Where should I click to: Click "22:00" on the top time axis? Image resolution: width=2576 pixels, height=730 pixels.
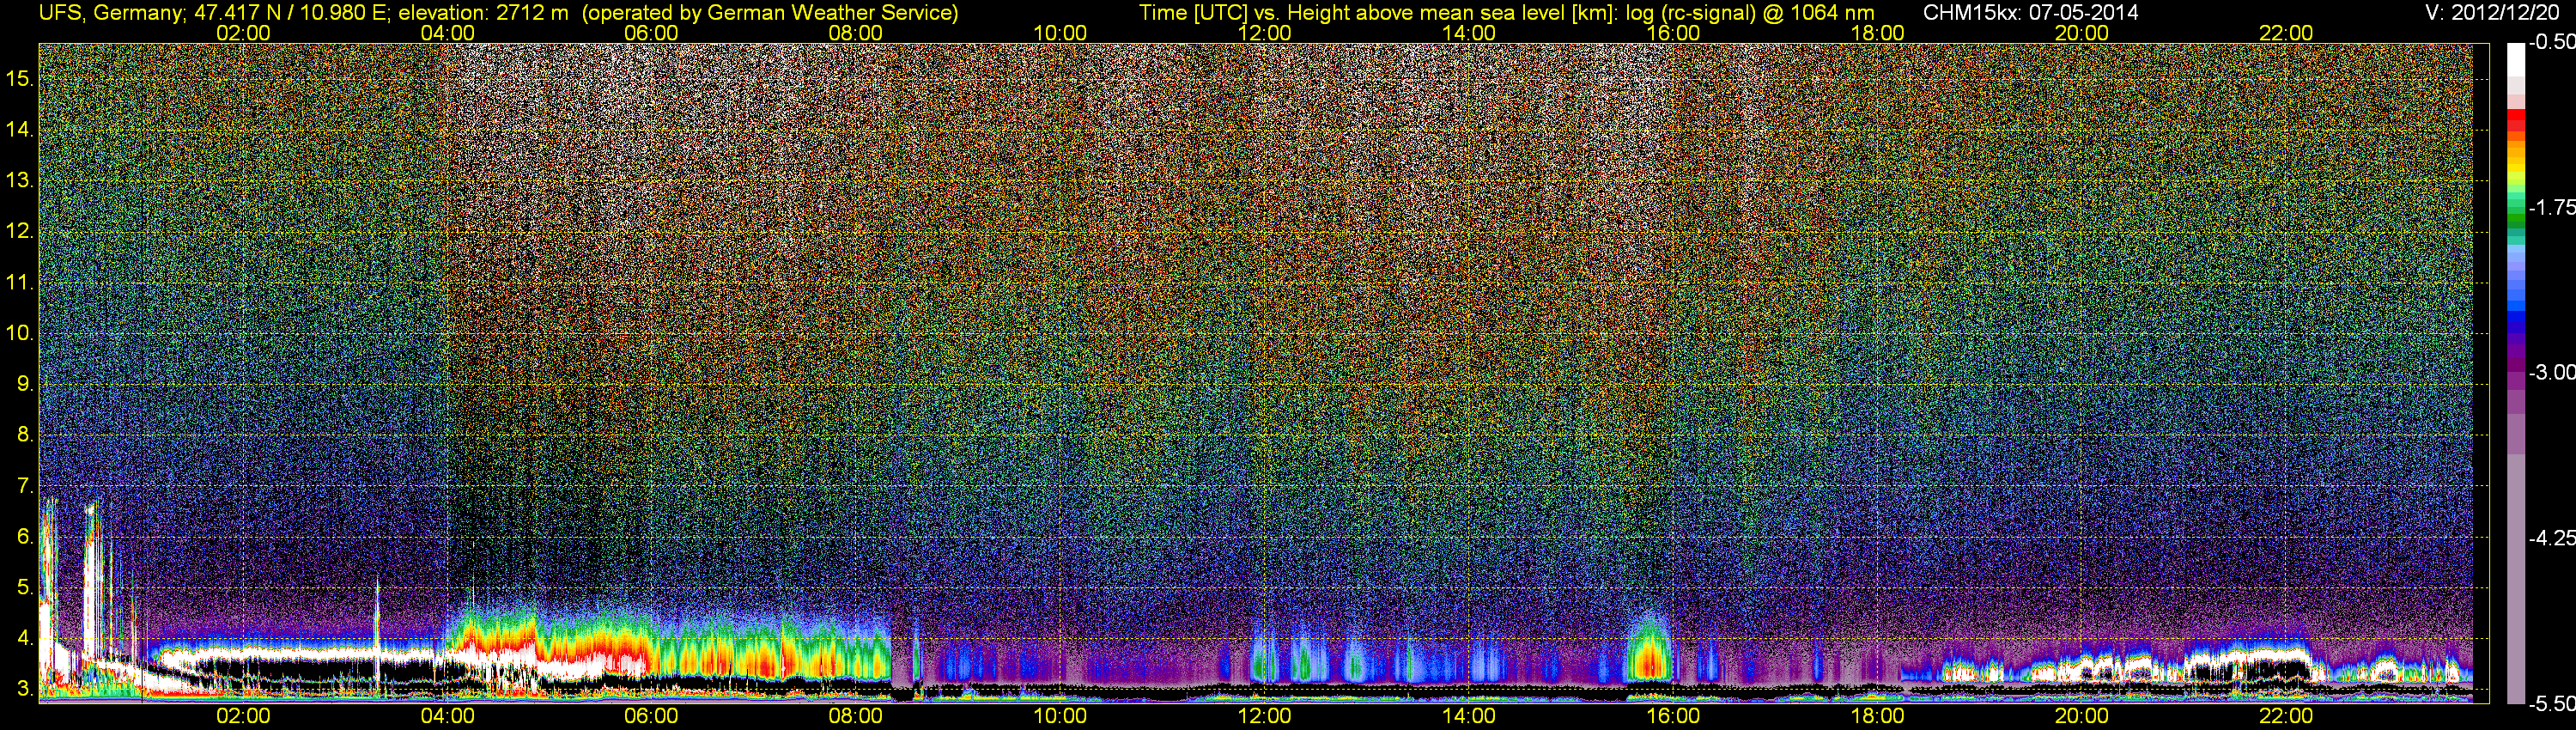(2286, 33)
